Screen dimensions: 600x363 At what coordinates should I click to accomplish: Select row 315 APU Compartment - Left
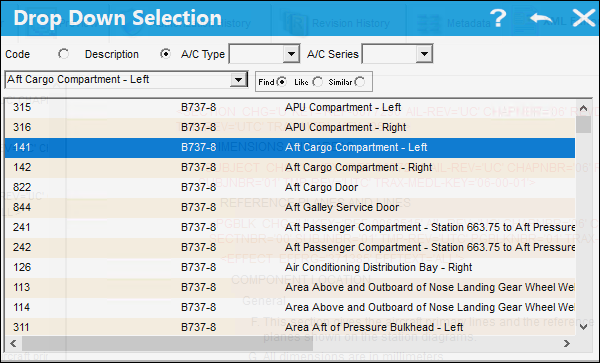pos(290,107)
